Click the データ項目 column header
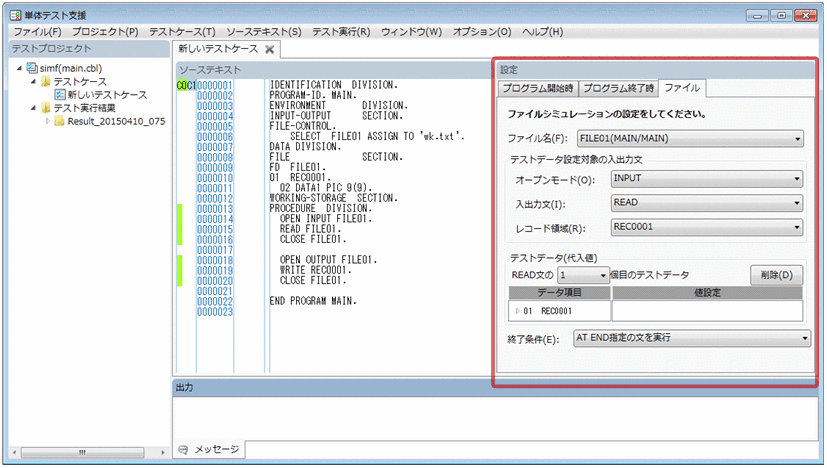The image size is (827, 468). point(559,292)
